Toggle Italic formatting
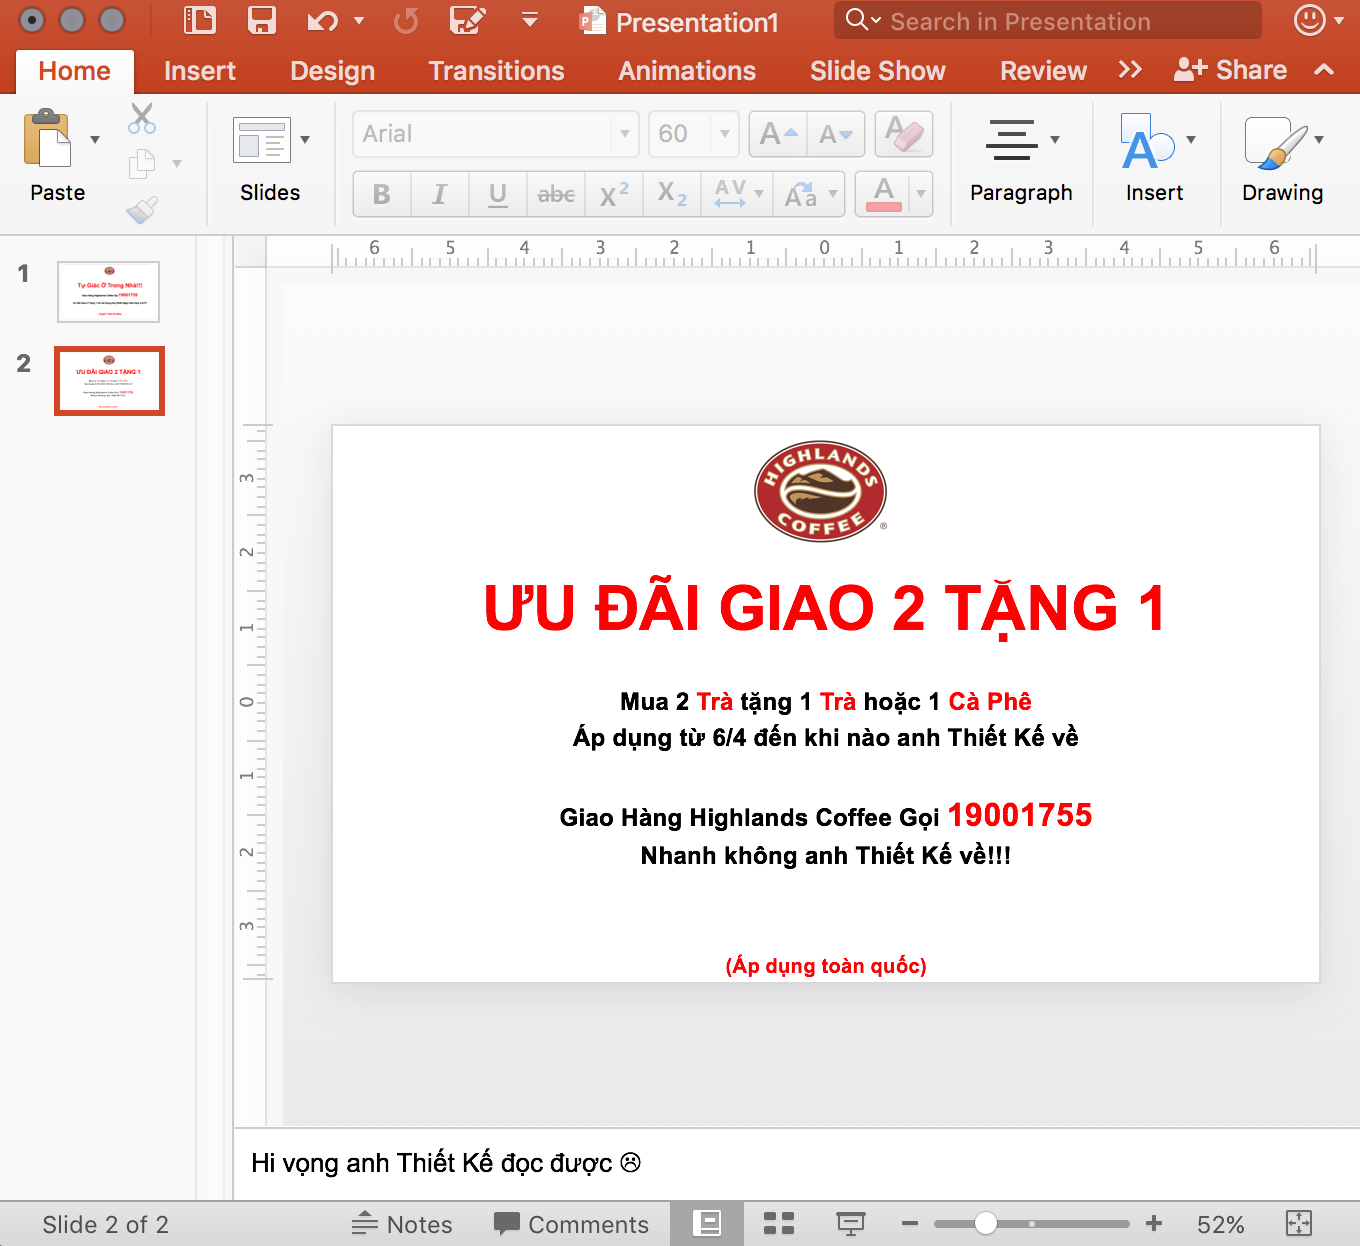 tap(439, 194)
